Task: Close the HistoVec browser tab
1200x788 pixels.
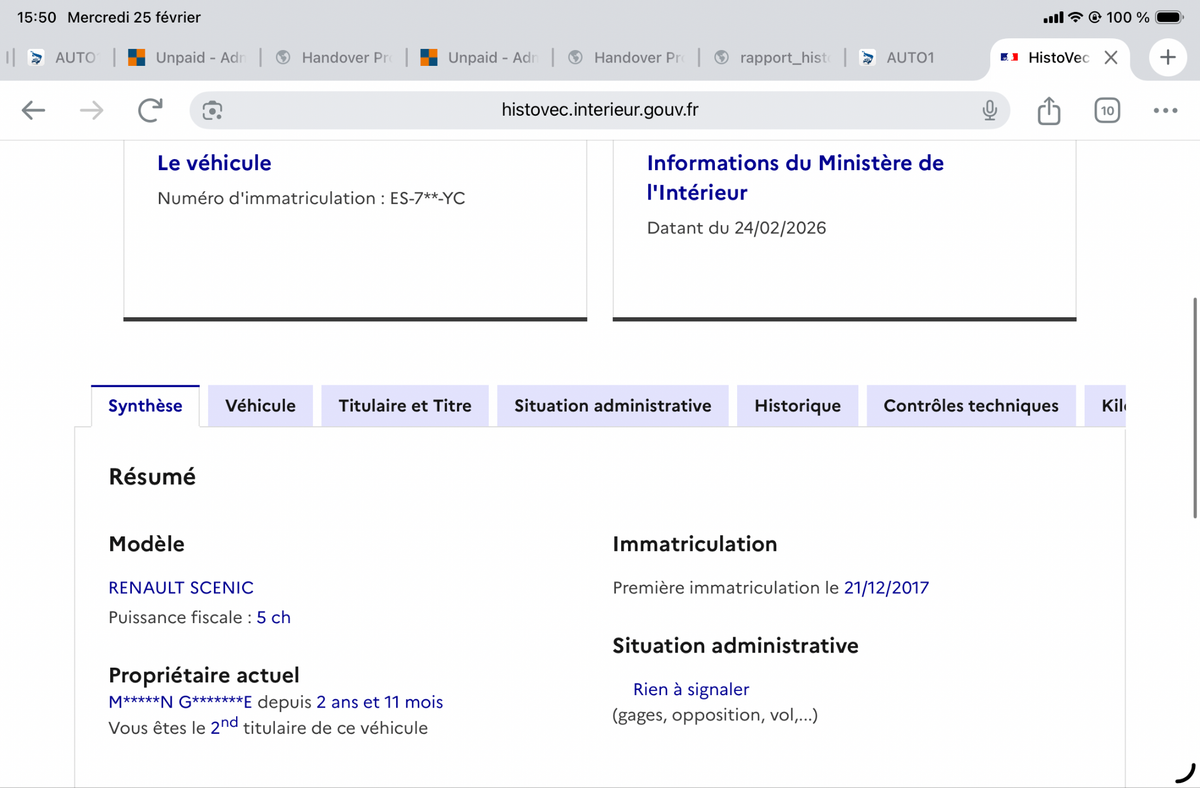Action: coord(1110,57)
